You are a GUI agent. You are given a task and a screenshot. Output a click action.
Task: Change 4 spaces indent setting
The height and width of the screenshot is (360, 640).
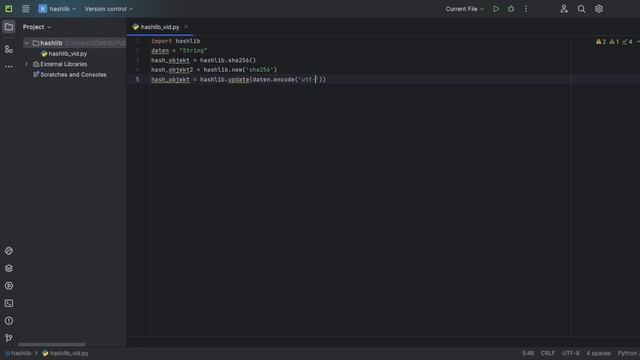(x=598, y=353)
